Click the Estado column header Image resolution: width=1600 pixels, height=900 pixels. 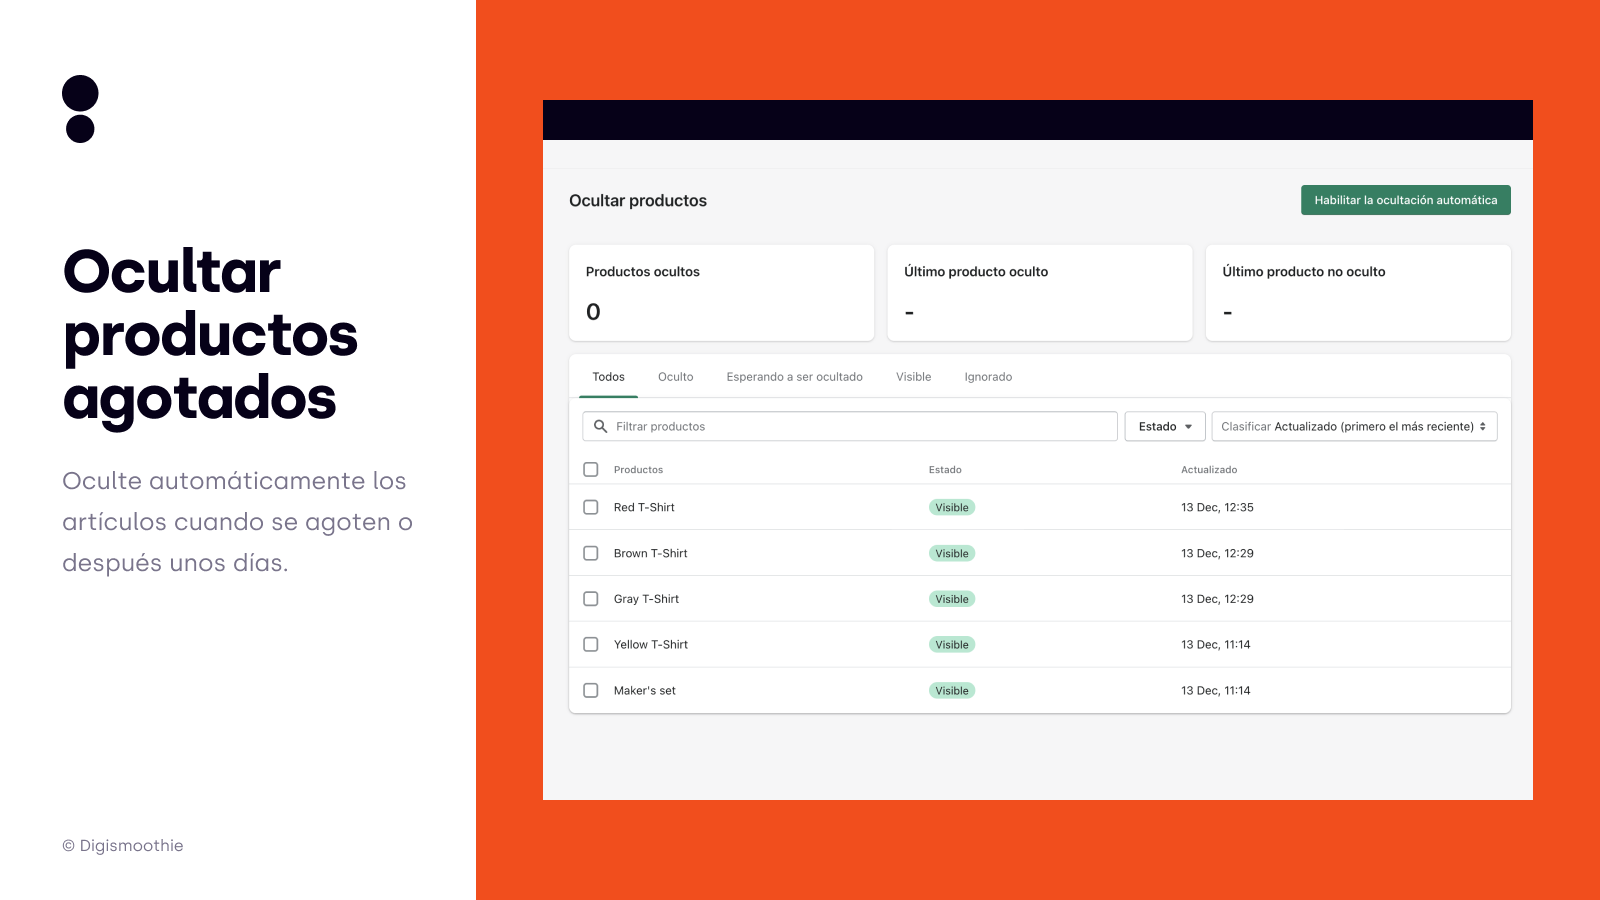[x=945, y=469]
